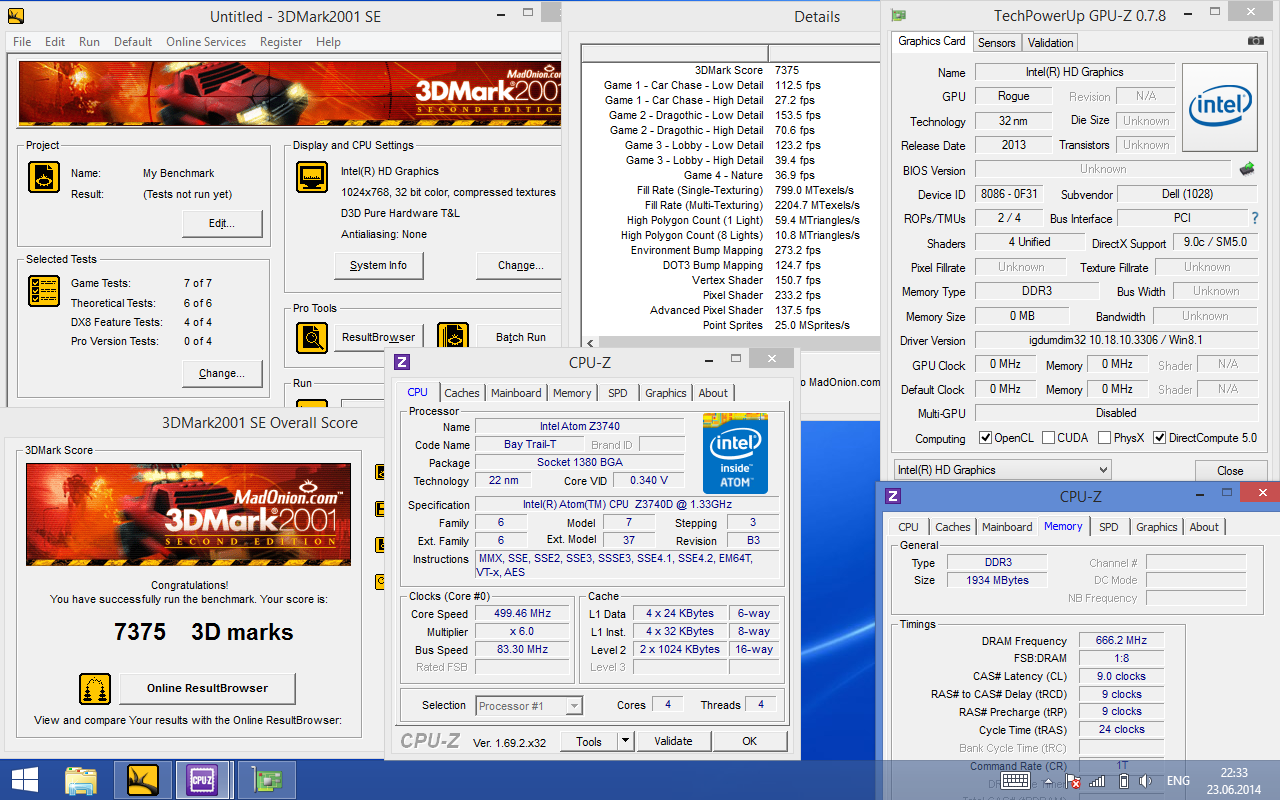Click Change... under Display and CPU Settings
Image resolution: width=1280 pixels, height=800 pixels.
pyautogui.click(x=521, y=265)
